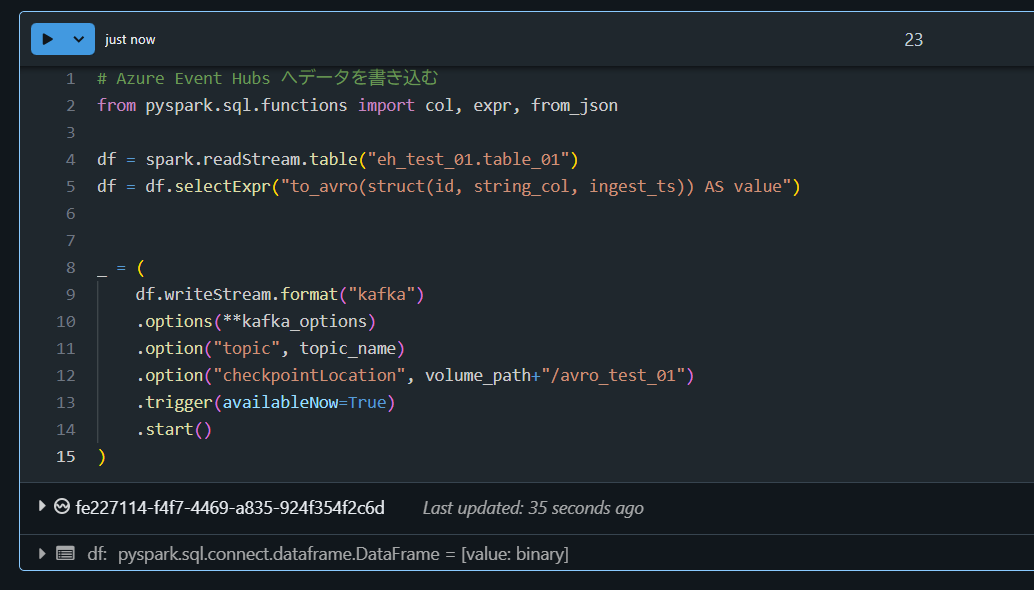Click the table icon beside df DataFrame
The height and width of the screenshot is (590, 1034).
pos(65,553)
